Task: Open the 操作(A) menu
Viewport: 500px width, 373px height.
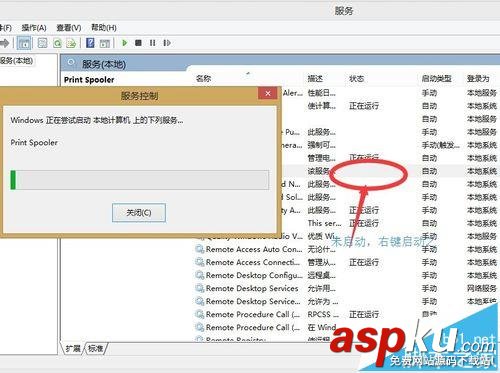Action: [x=34, y=28]
